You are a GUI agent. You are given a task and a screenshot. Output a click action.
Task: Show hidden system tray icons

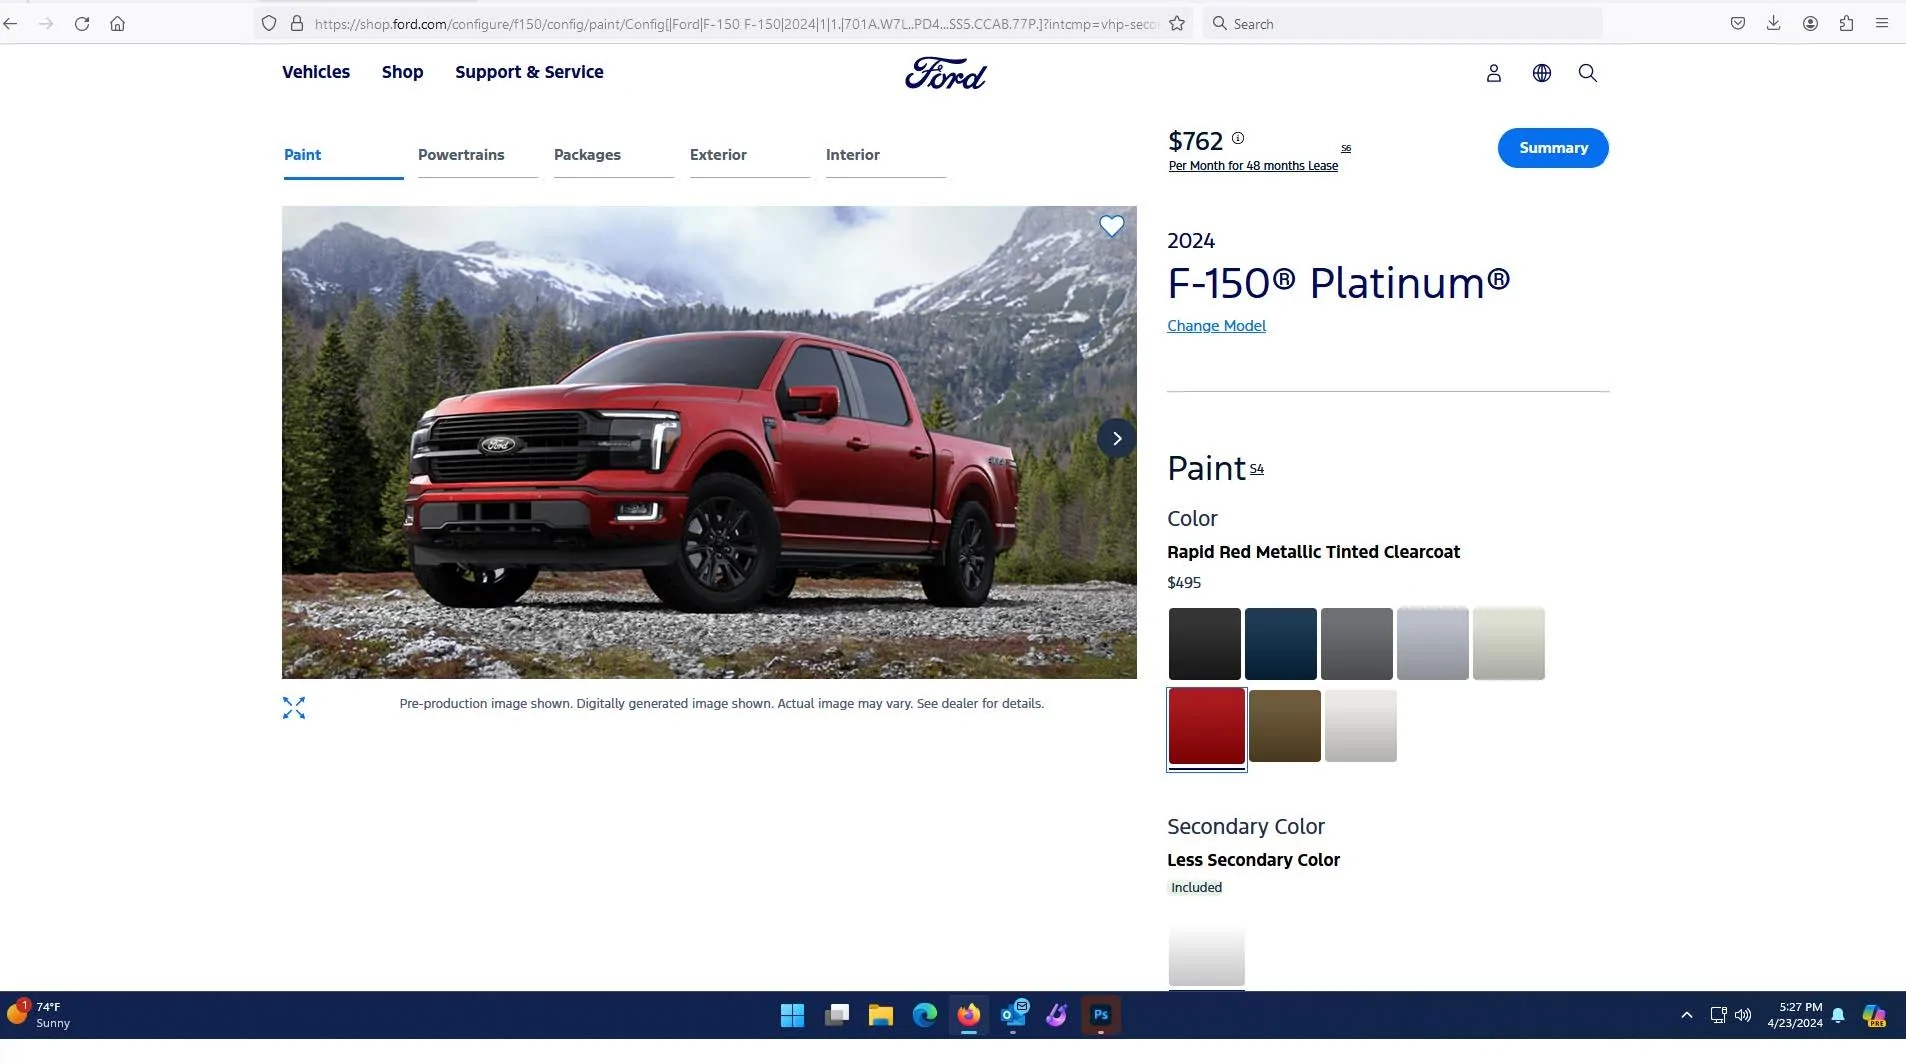click(x=1687, y=1015)
